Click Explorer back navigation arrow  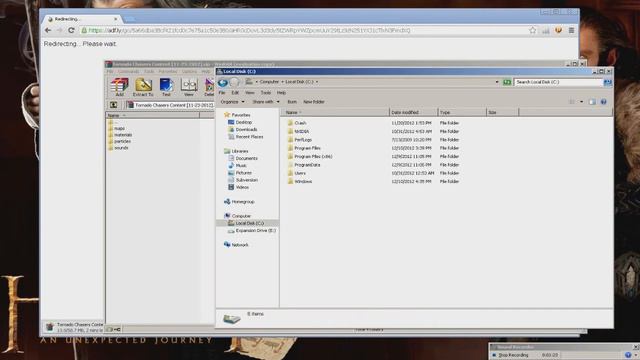(x=223, y=83)
